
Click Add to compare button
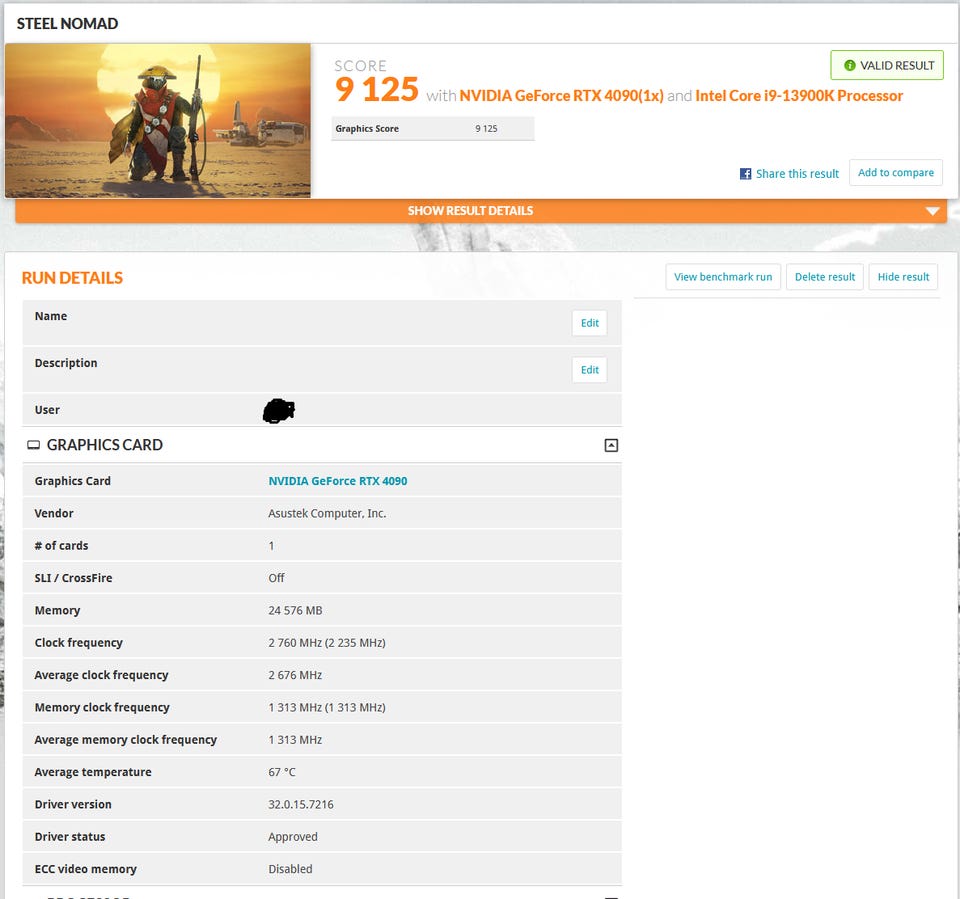tap(895, 173)
